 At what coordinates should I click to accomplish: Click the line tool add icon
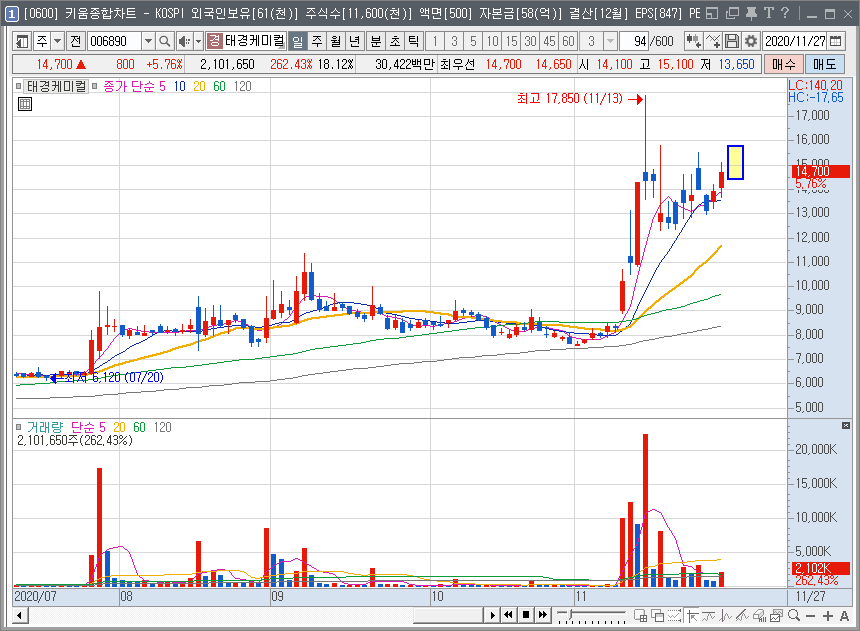713,41
